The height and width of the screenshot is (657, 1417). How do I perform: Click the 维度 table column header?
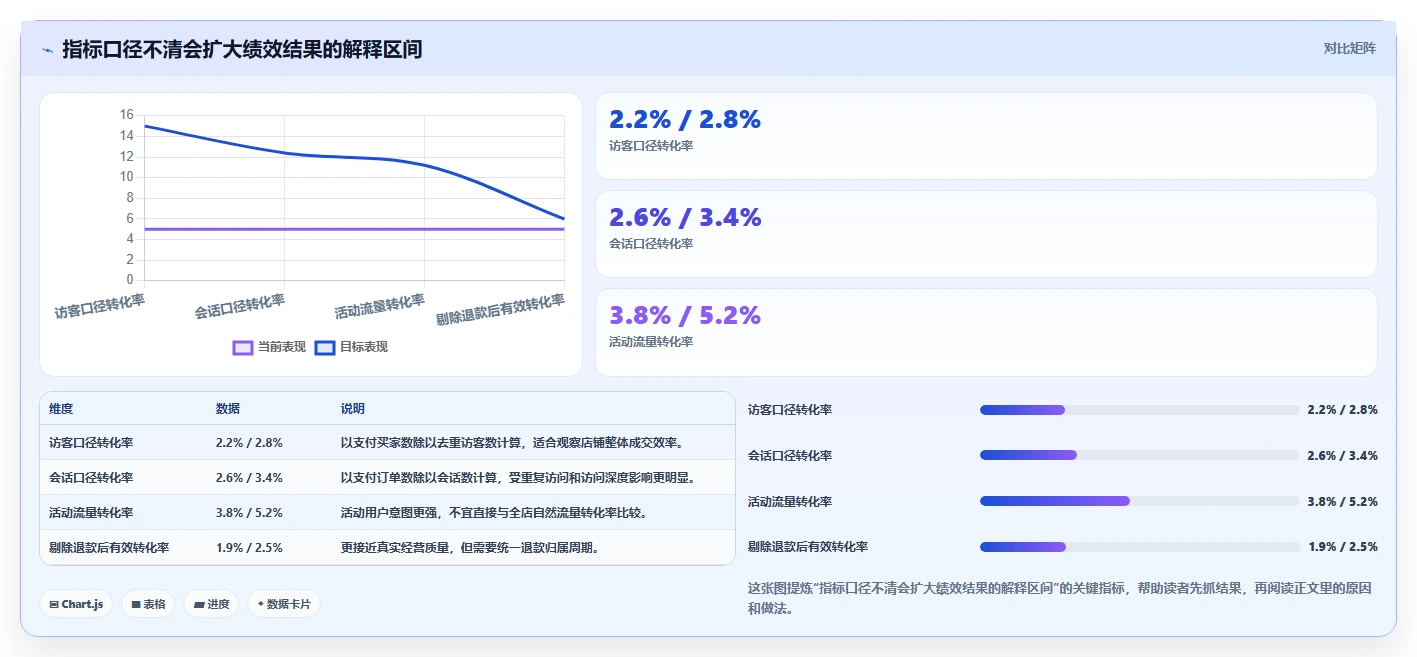point(61,409)
